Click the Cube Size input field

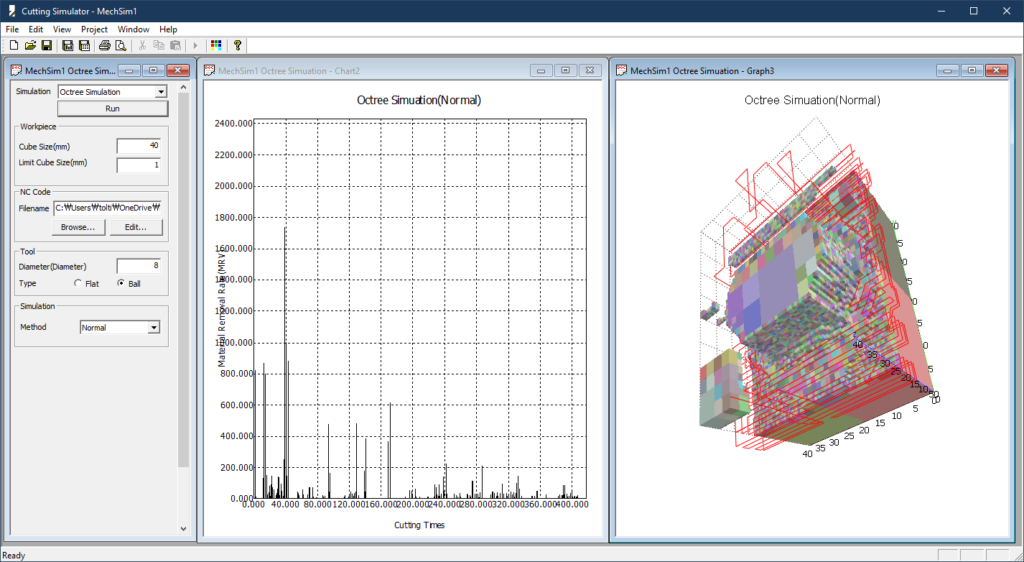(138, 146)
